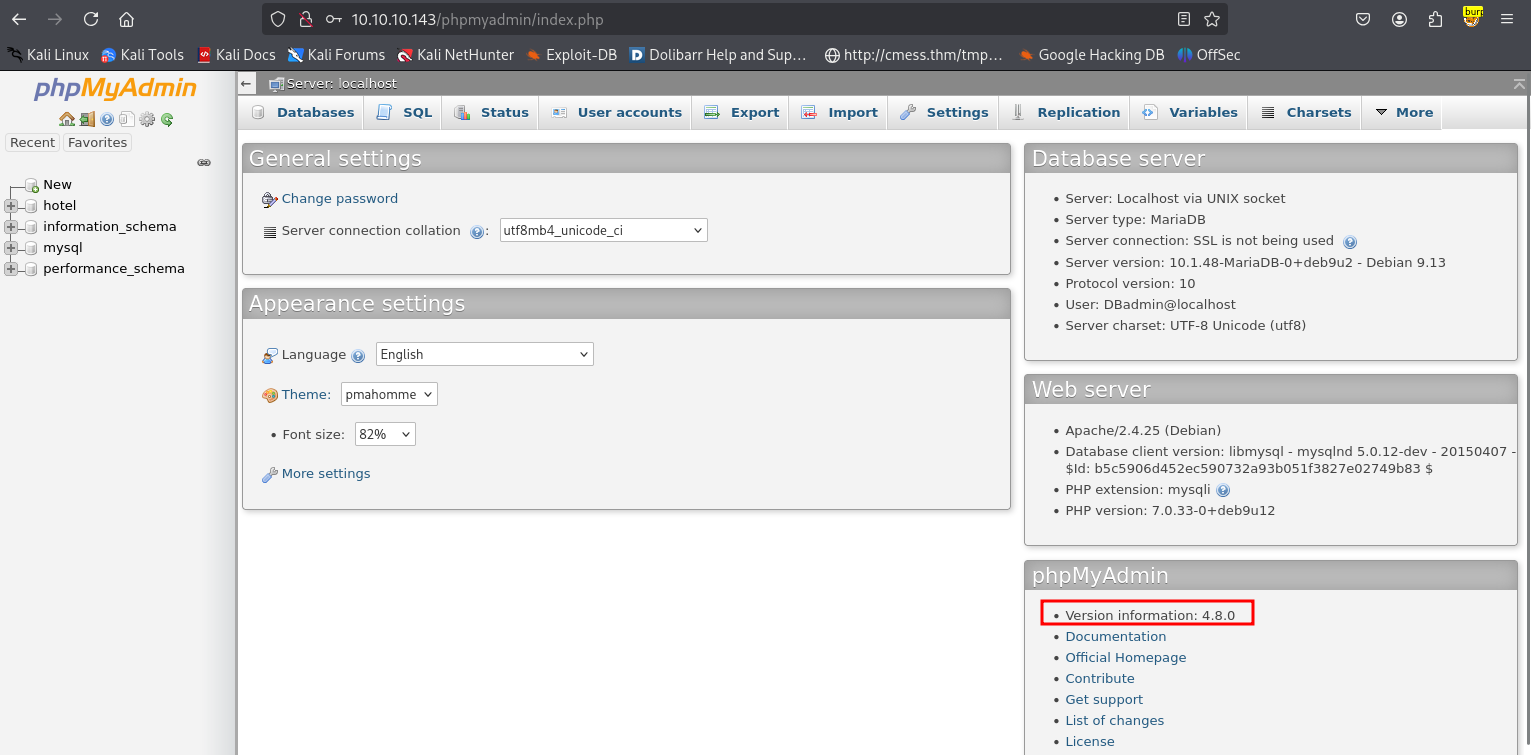This screenshot has height=755, width=1531.
Task: Click the Favorites button in sidebar
Action: click(x=97, y=143)
